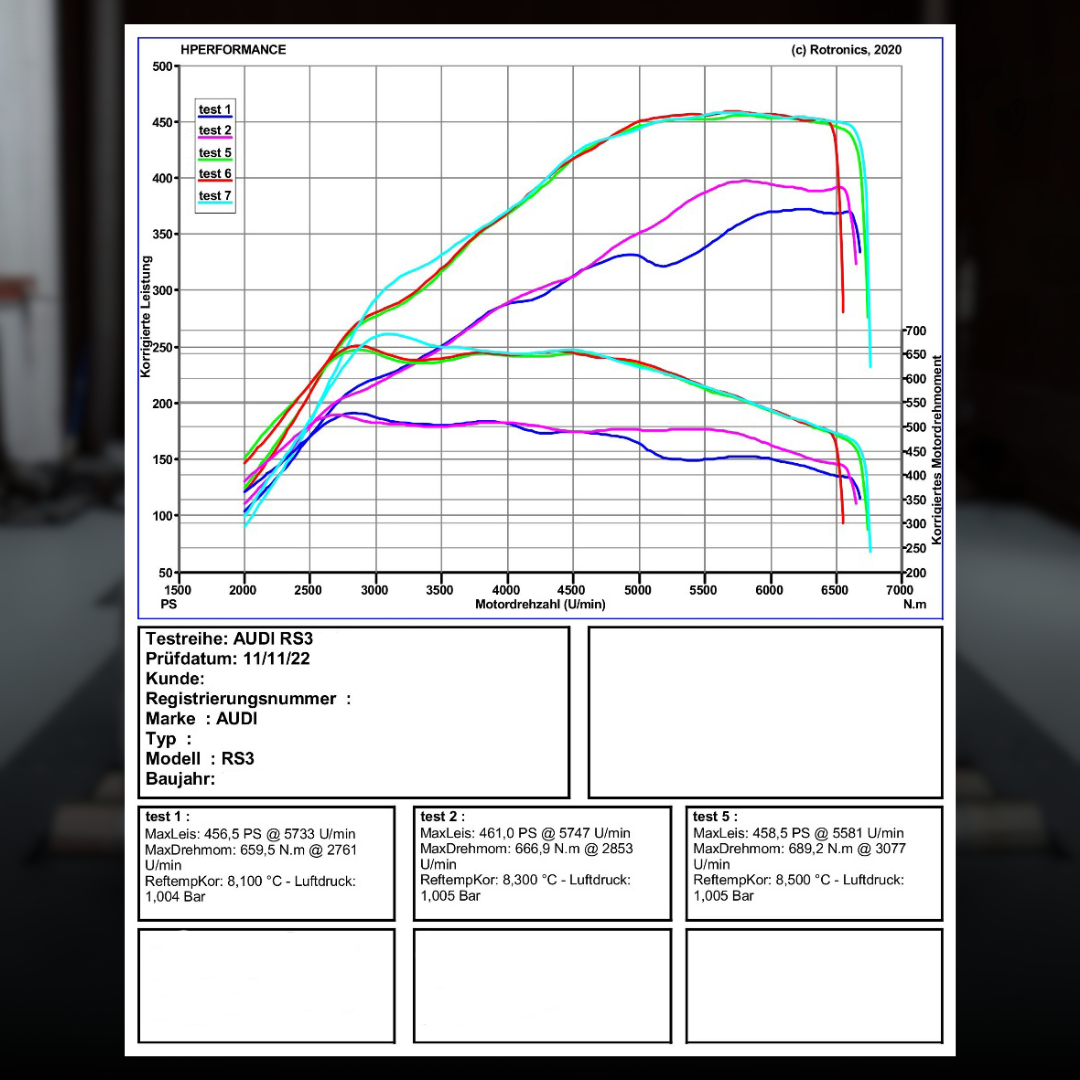The height and width of the screenshot is (1080, 1080).
Task: Click the Rotronics 2020 copyright text
Action: (846, 50)
